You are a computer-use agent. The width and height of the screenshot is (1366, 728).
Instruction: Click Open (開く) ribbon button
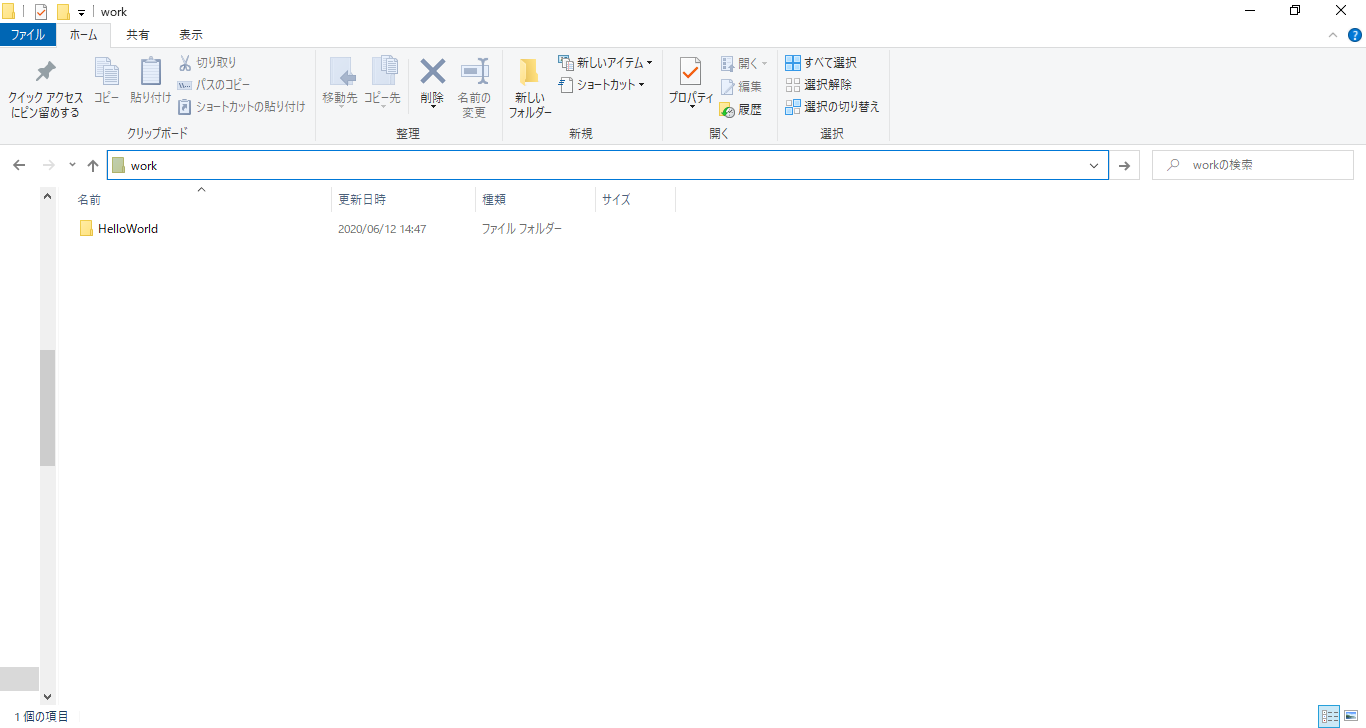pos(744,63)
